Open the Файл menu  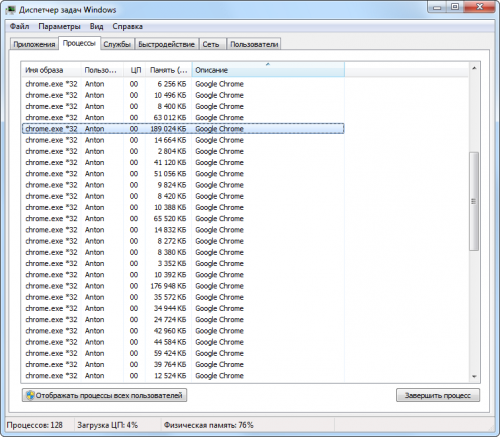[x=19, y=26]
